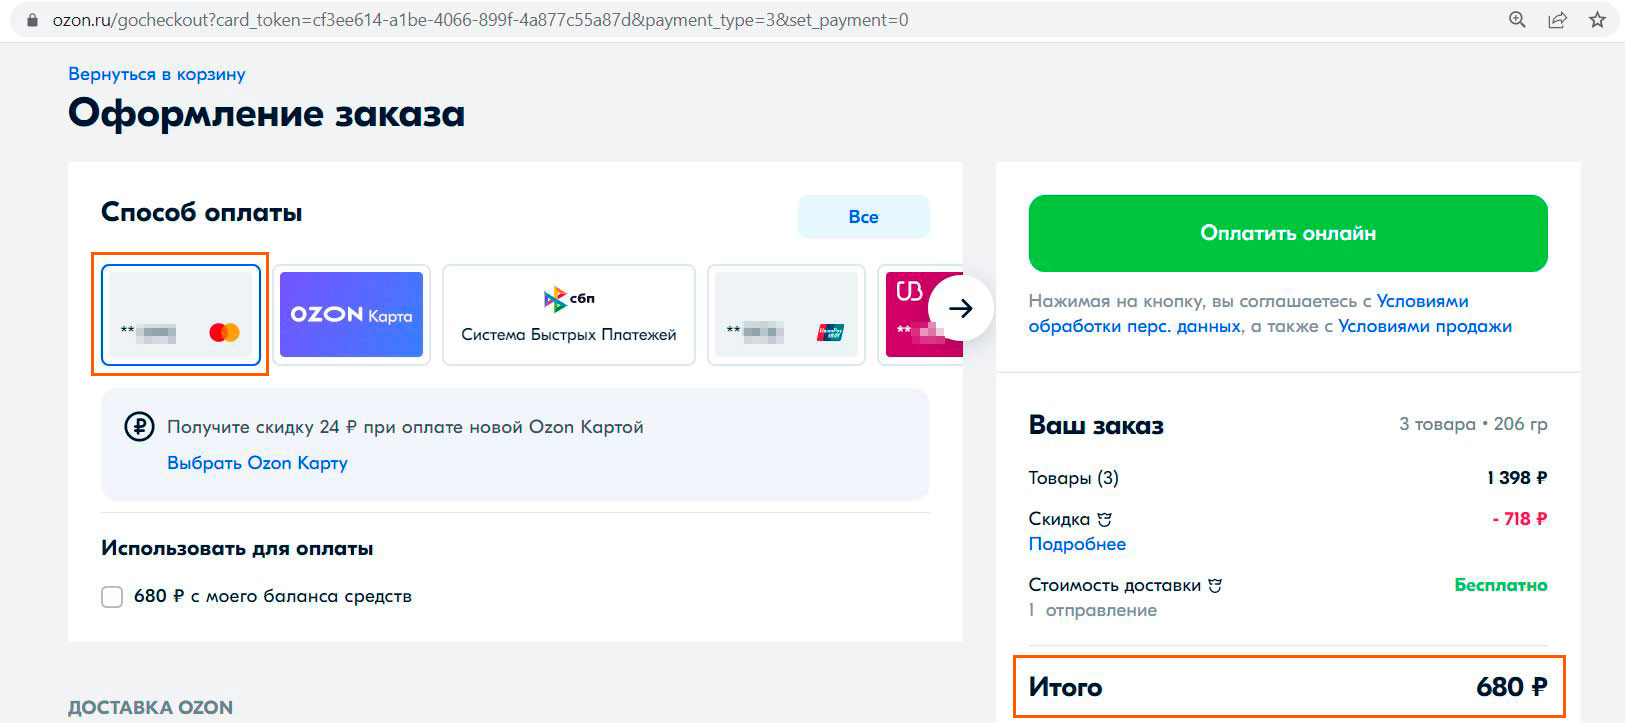
Task: Enable paying 680 ₽ from balance checkbox
Action: tap(112, 597)
